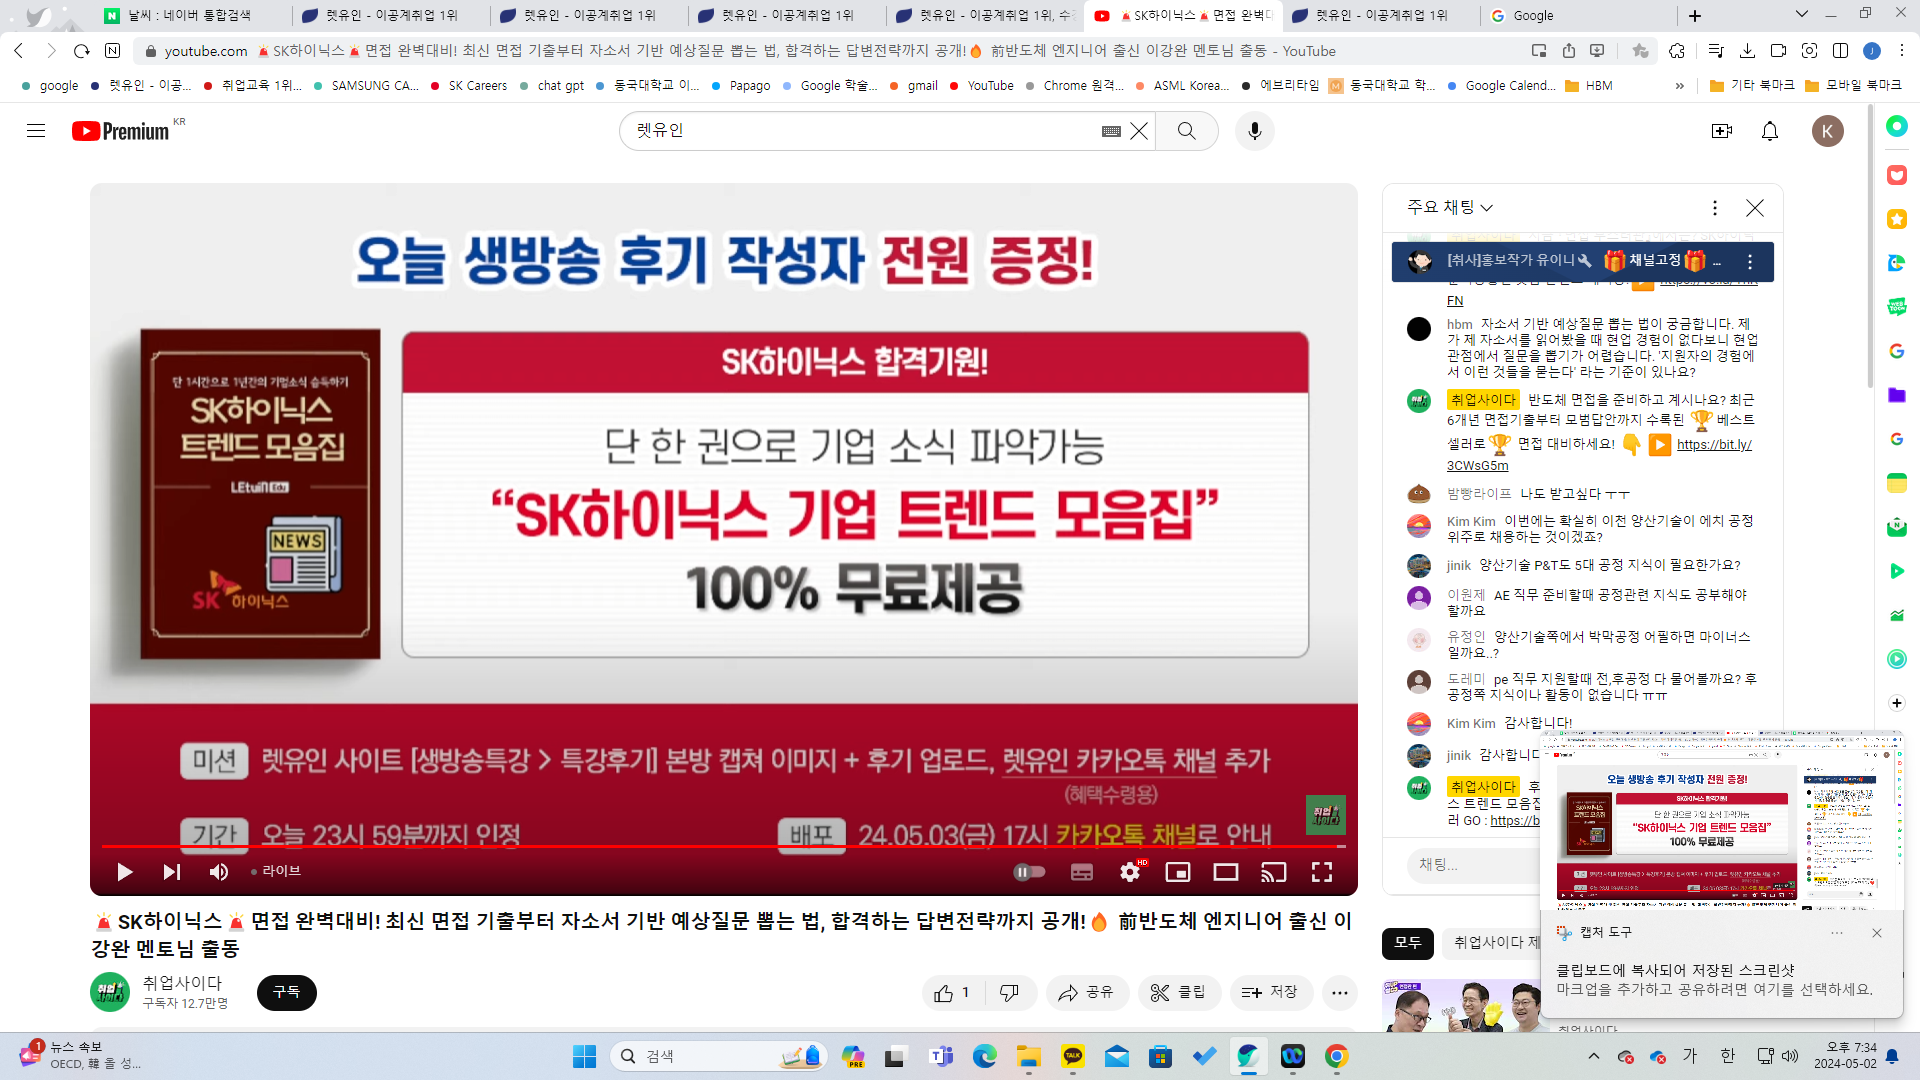Open the on-screen keyboard in search box
The width and height of the screenshot is (1920, 1080).
[x=1111, y=131]
